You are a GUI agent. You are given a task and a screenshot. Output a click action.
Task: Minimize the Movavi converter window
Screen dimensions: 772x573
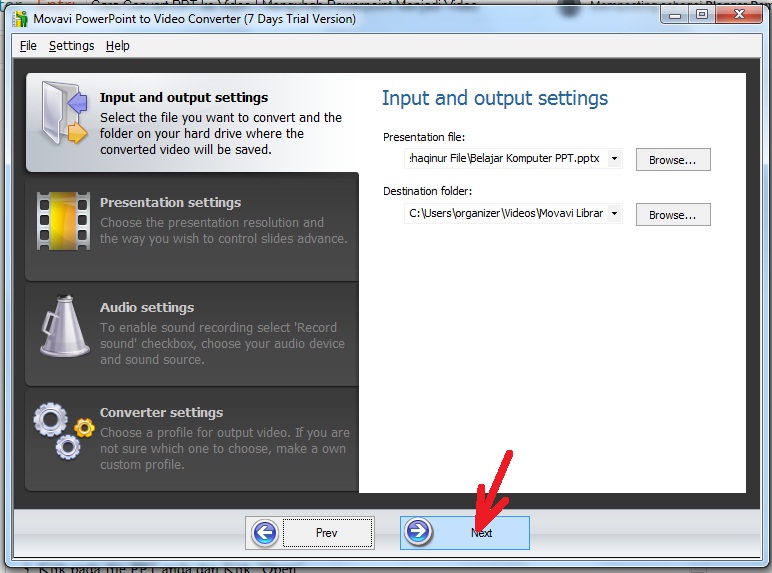click(x=675, y=15)
